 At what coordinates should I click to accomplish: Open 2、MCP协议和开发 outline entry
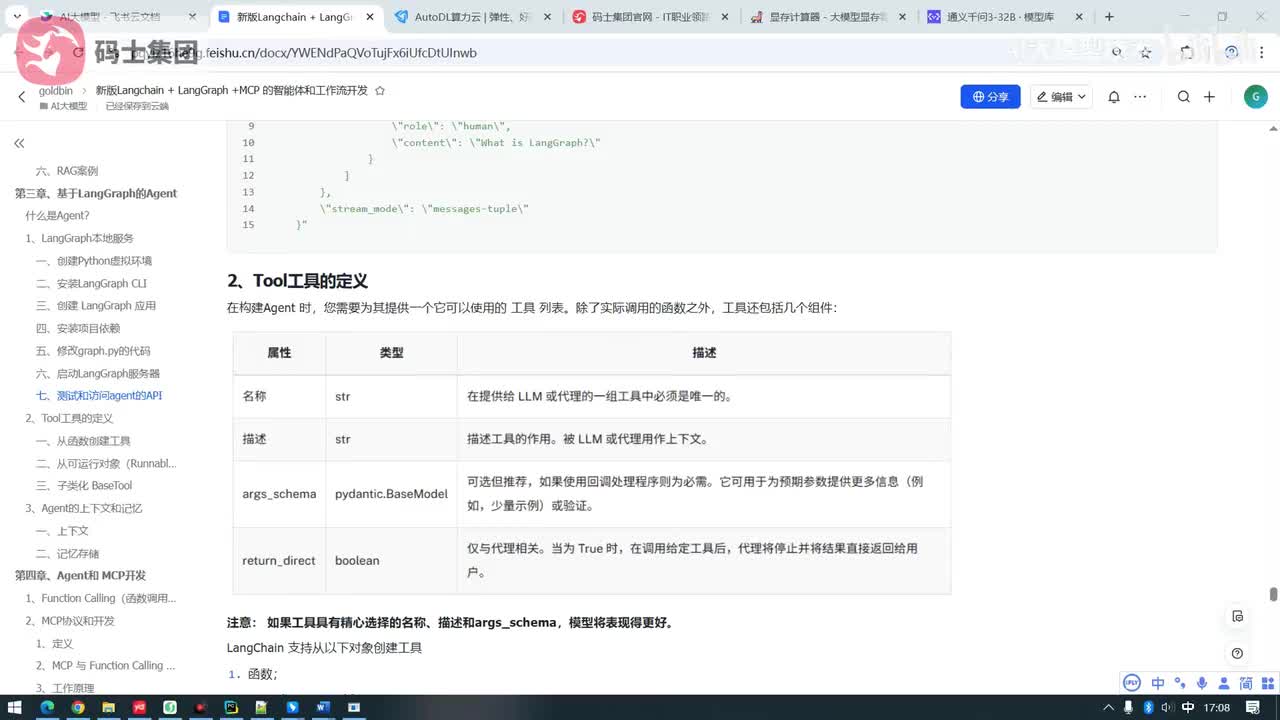tap(70, 621)
